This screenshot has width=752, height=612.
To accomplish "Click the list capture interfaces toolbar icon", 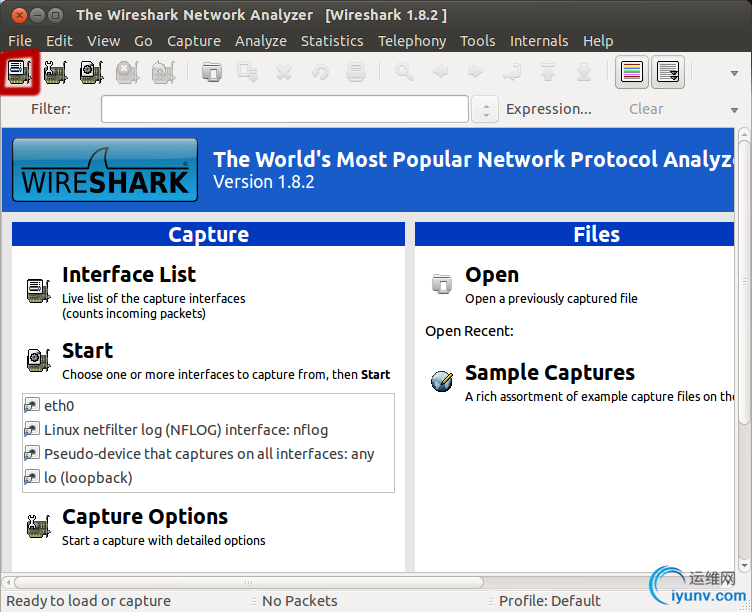I will 19,72.
